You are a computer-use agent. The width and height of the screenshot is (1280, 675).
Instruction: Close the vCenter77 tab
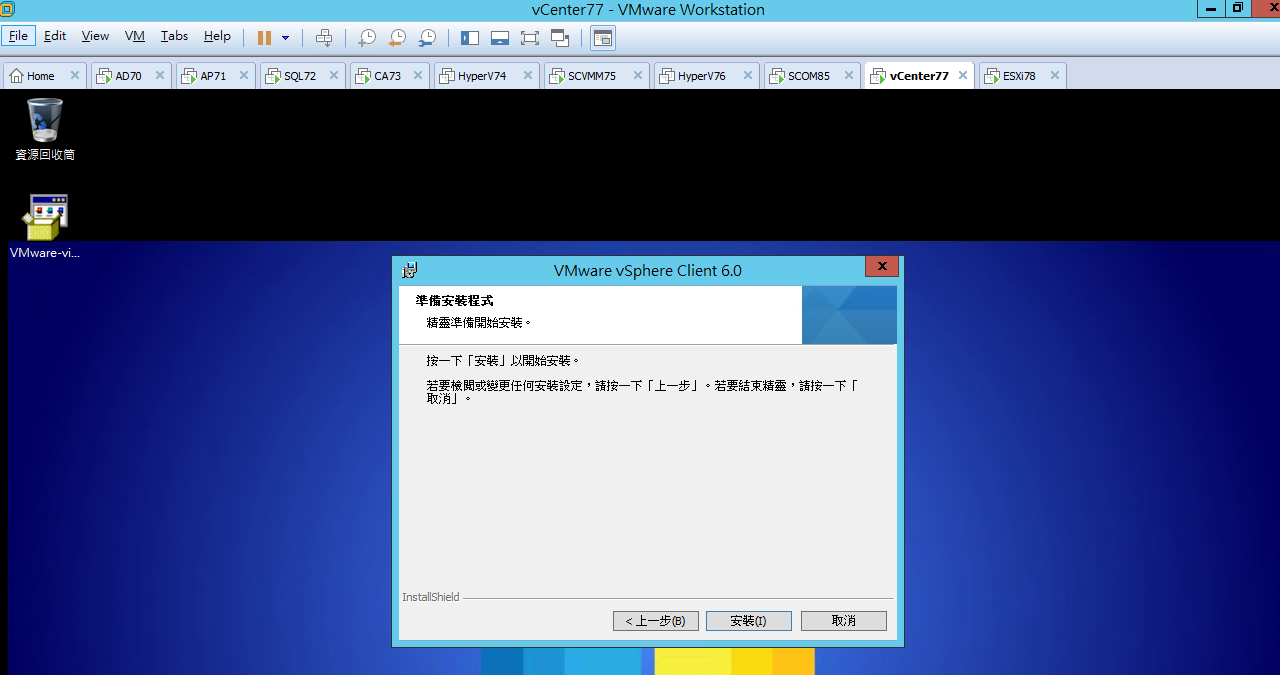pos(963,75)
